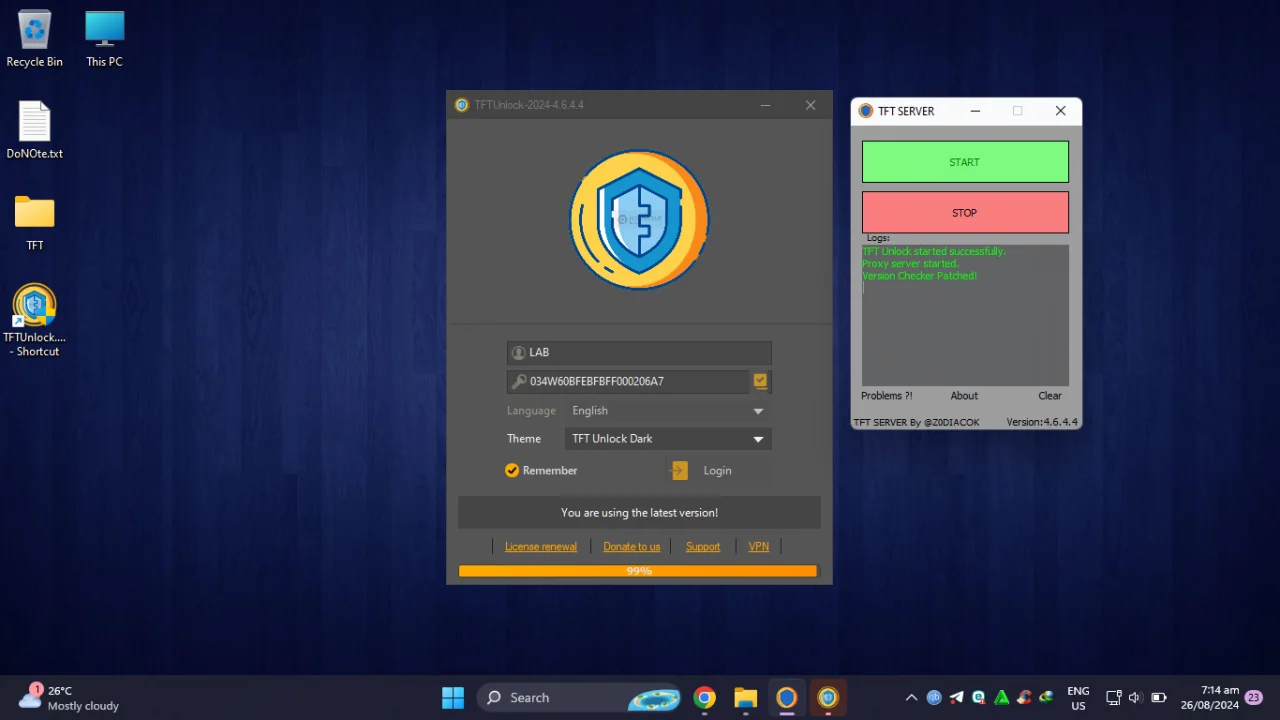1280x720 pixels.
Task: Open the notification count badge 23
Action: [x=1253, y=698]
